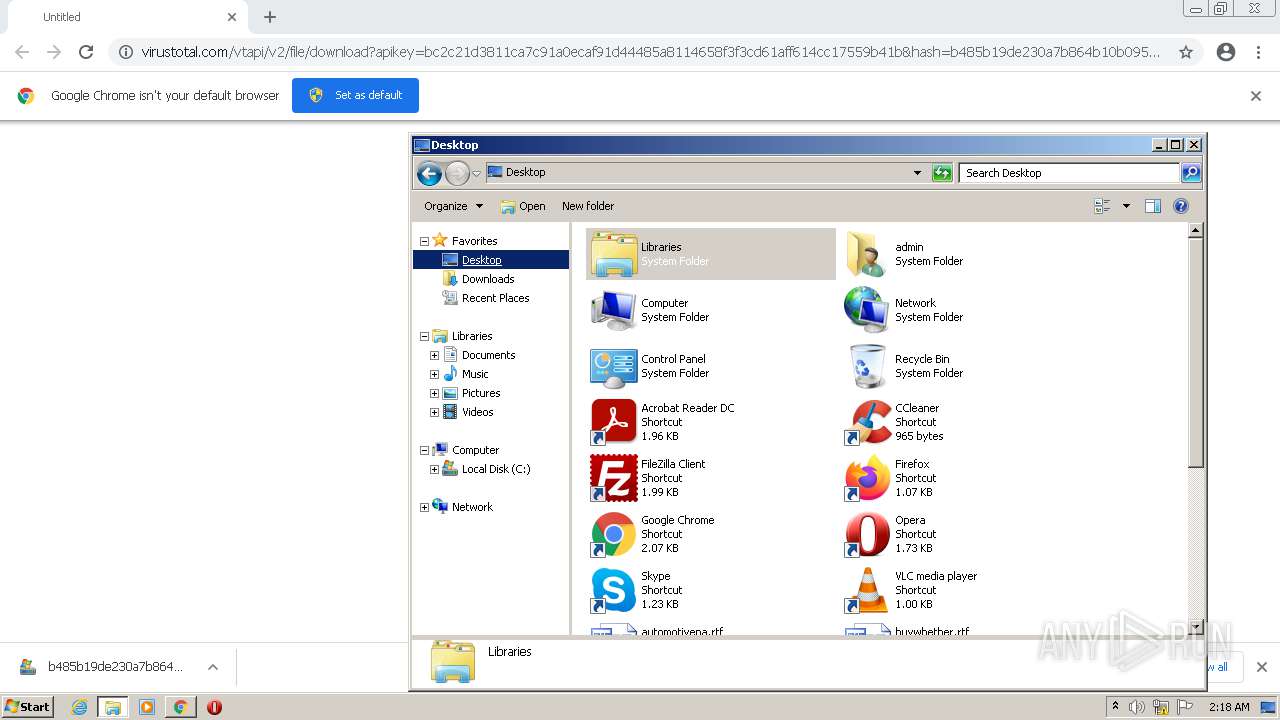Viewport: 1280px width, 720px height.
Task: Expand the Music library node
Action: click(434, 374)
